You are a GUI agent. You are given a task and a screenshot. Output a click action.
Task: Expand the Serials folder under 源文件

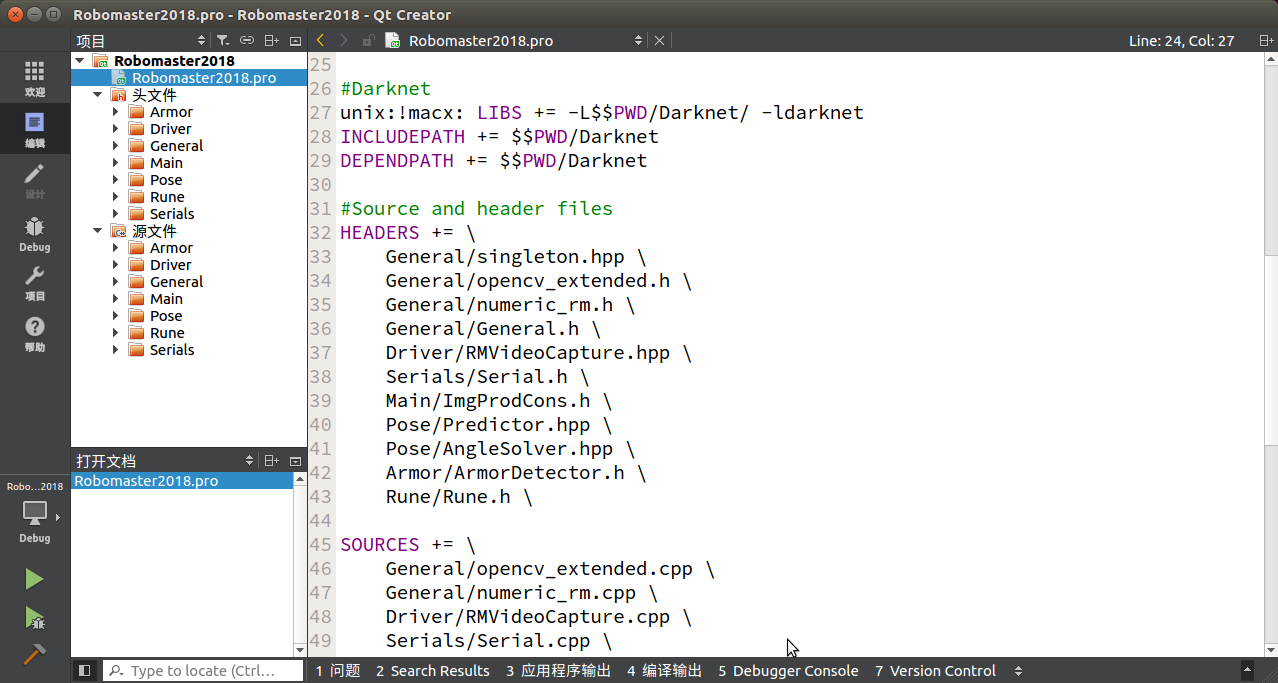tap(116, 350)
